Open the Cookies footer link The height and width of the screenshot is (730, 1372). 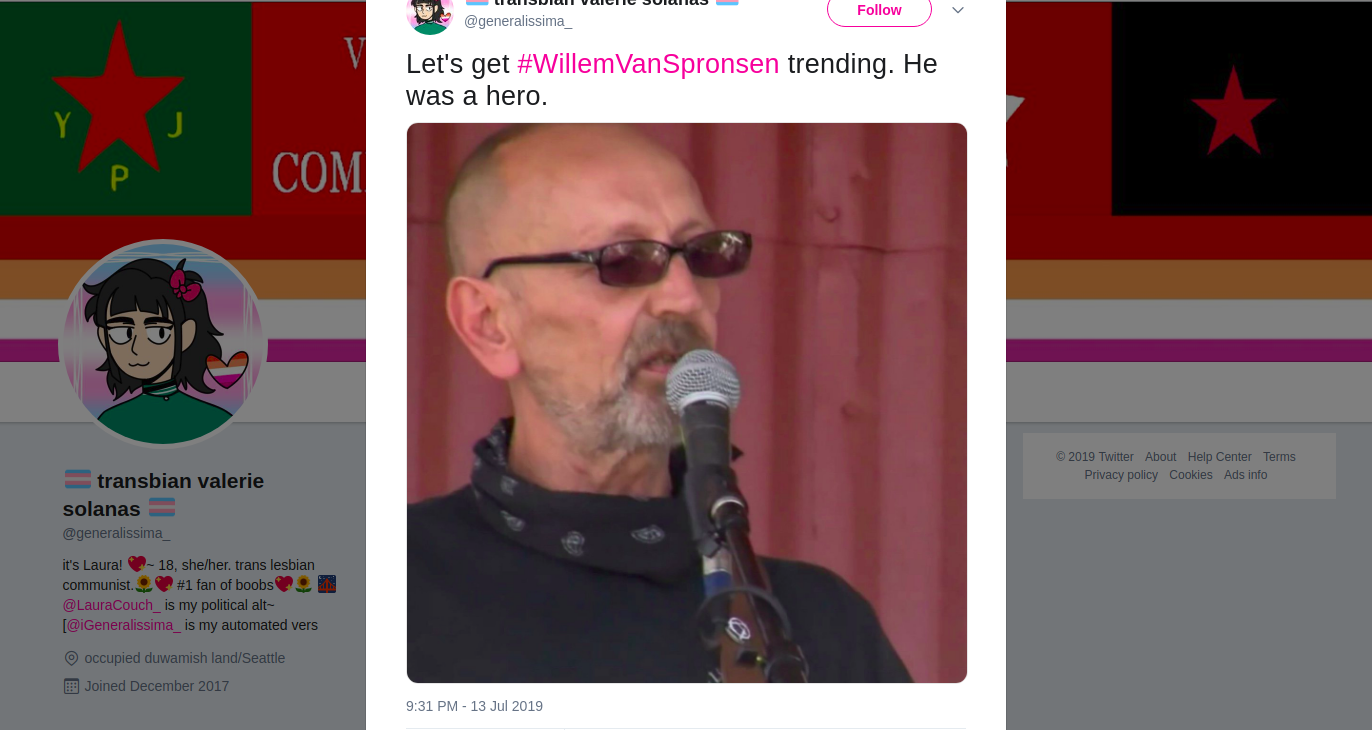tap(1191, 475)
